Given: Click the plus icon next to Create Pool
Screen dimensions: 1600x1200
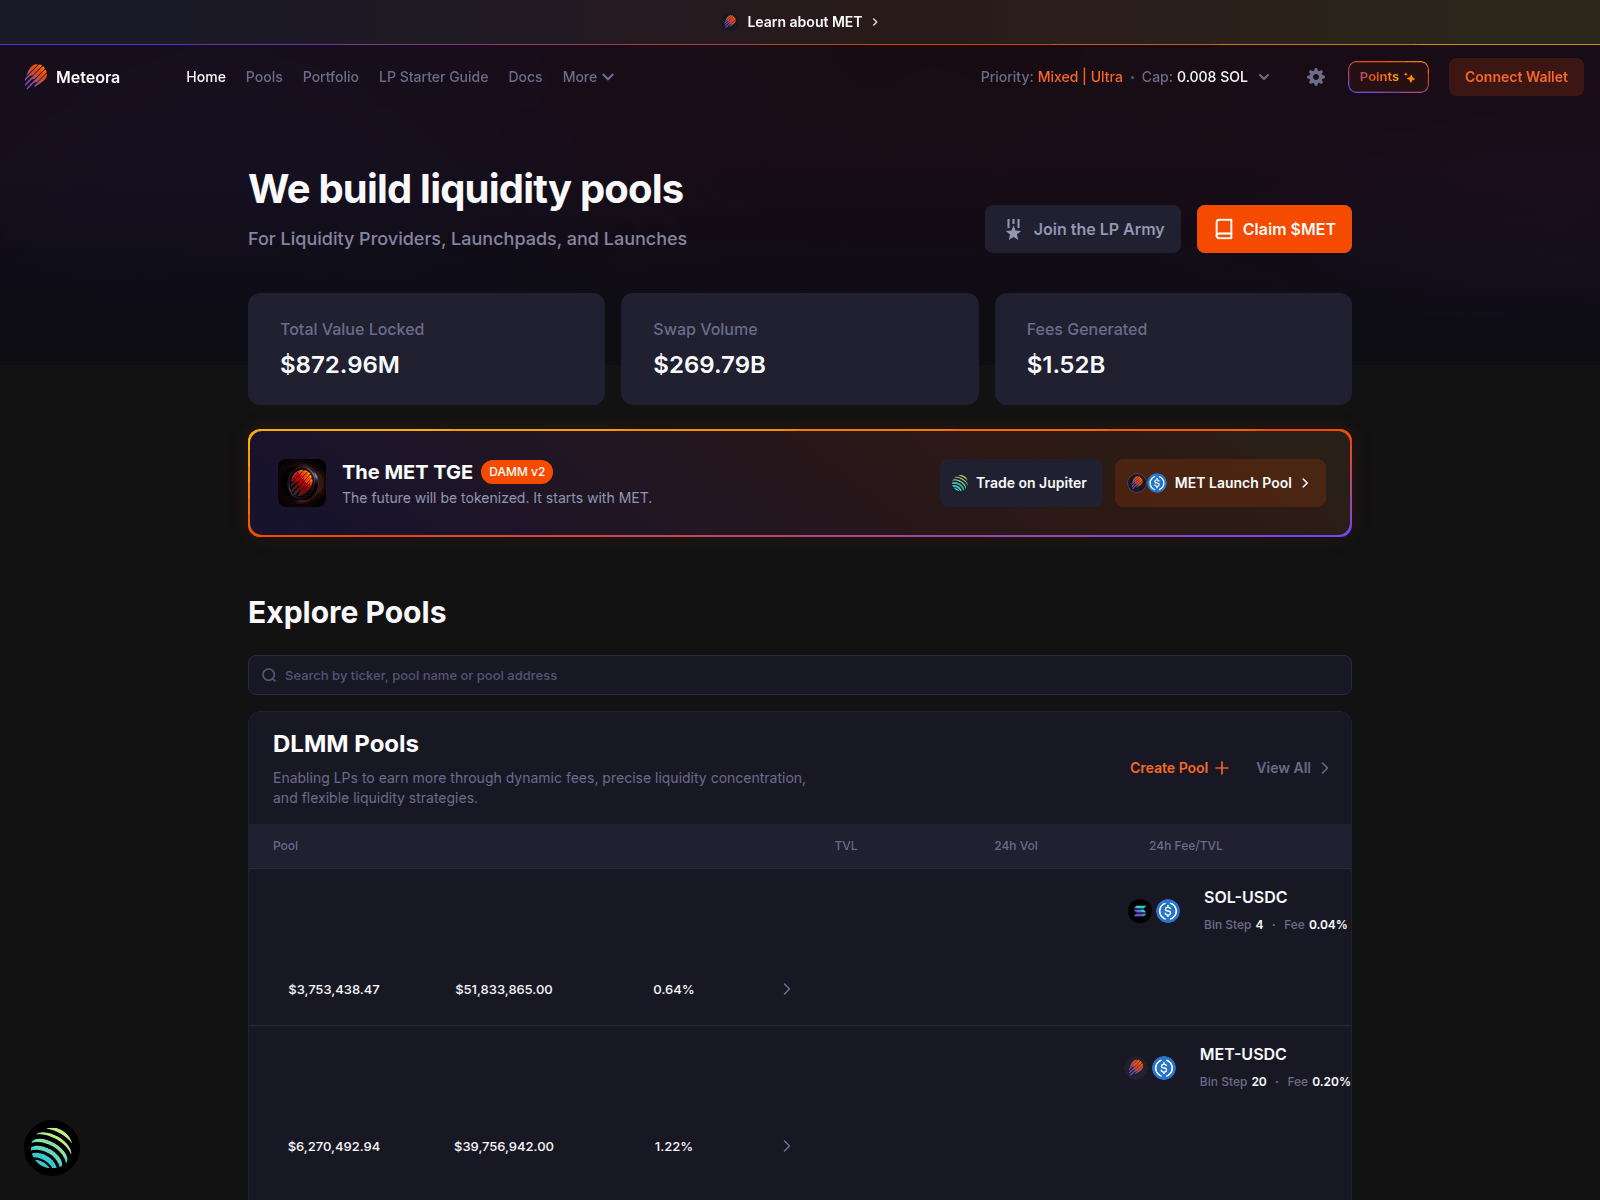Looking at the screenshot, I should [1222, 768].
